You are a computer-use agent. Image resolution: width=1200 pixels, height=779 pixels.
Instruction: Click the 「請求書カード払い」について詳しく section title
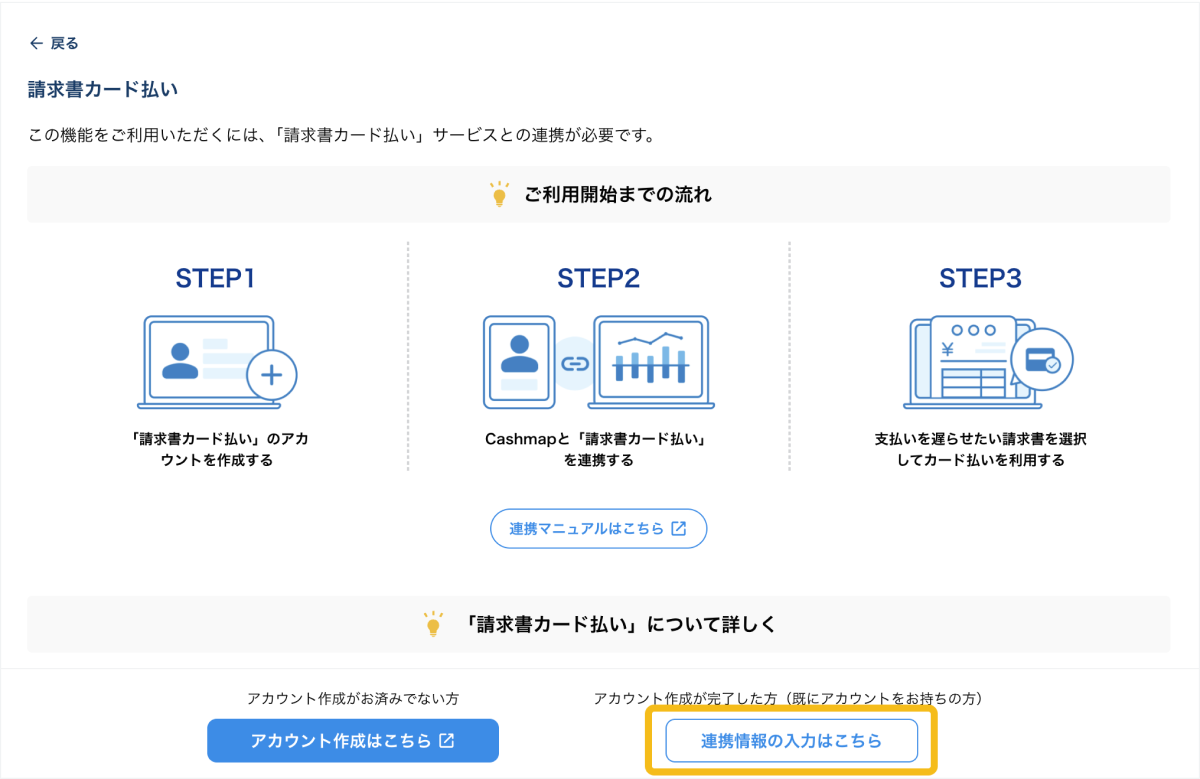pos(620,624)
